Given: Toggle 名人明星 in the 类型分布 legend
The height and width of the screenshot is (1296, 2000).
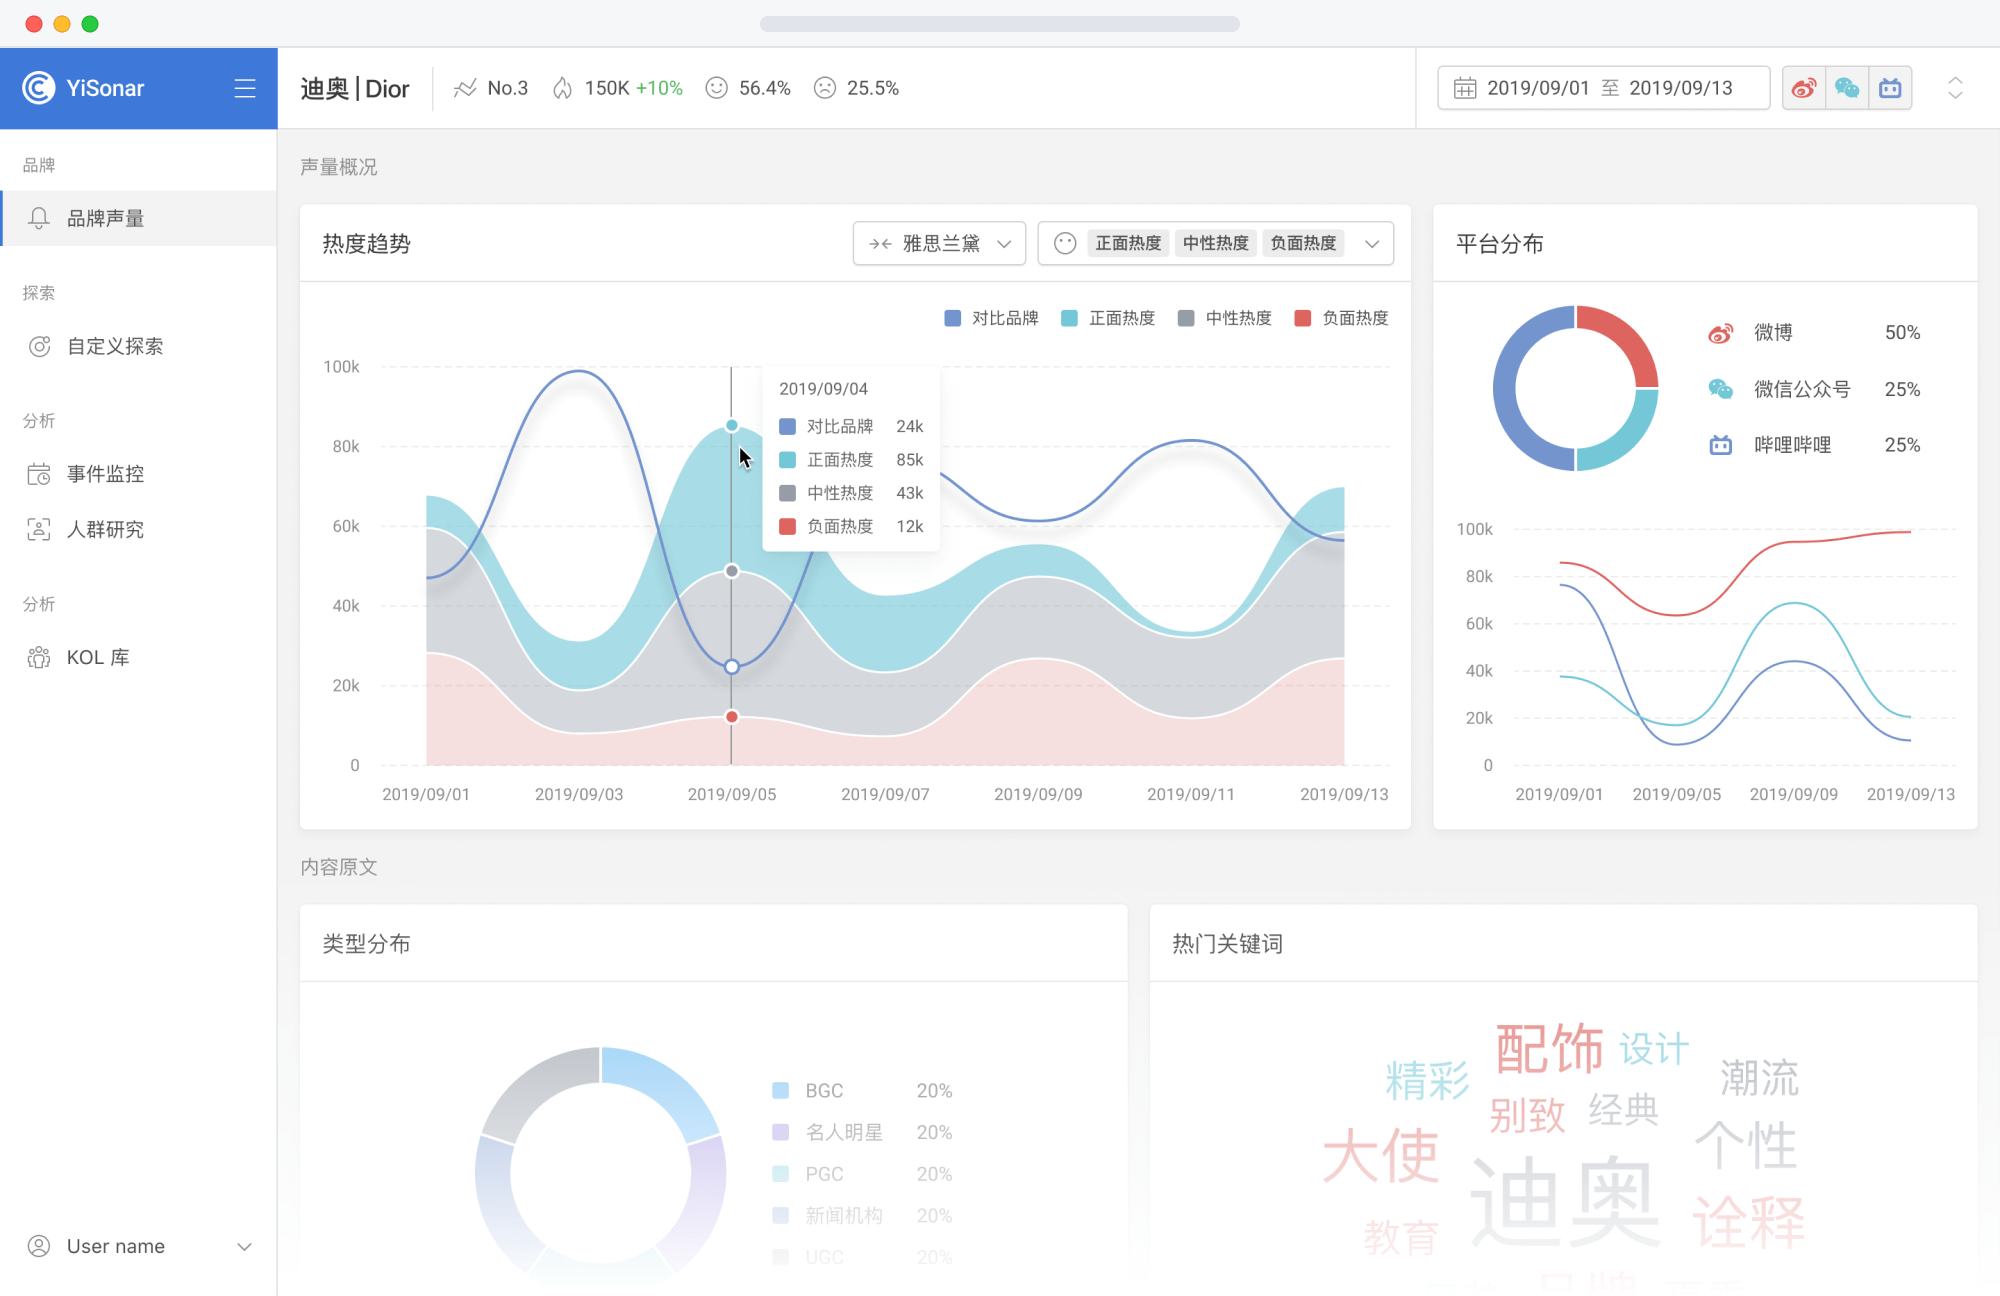Looking at the screenshot, I should click(862, 1132).
